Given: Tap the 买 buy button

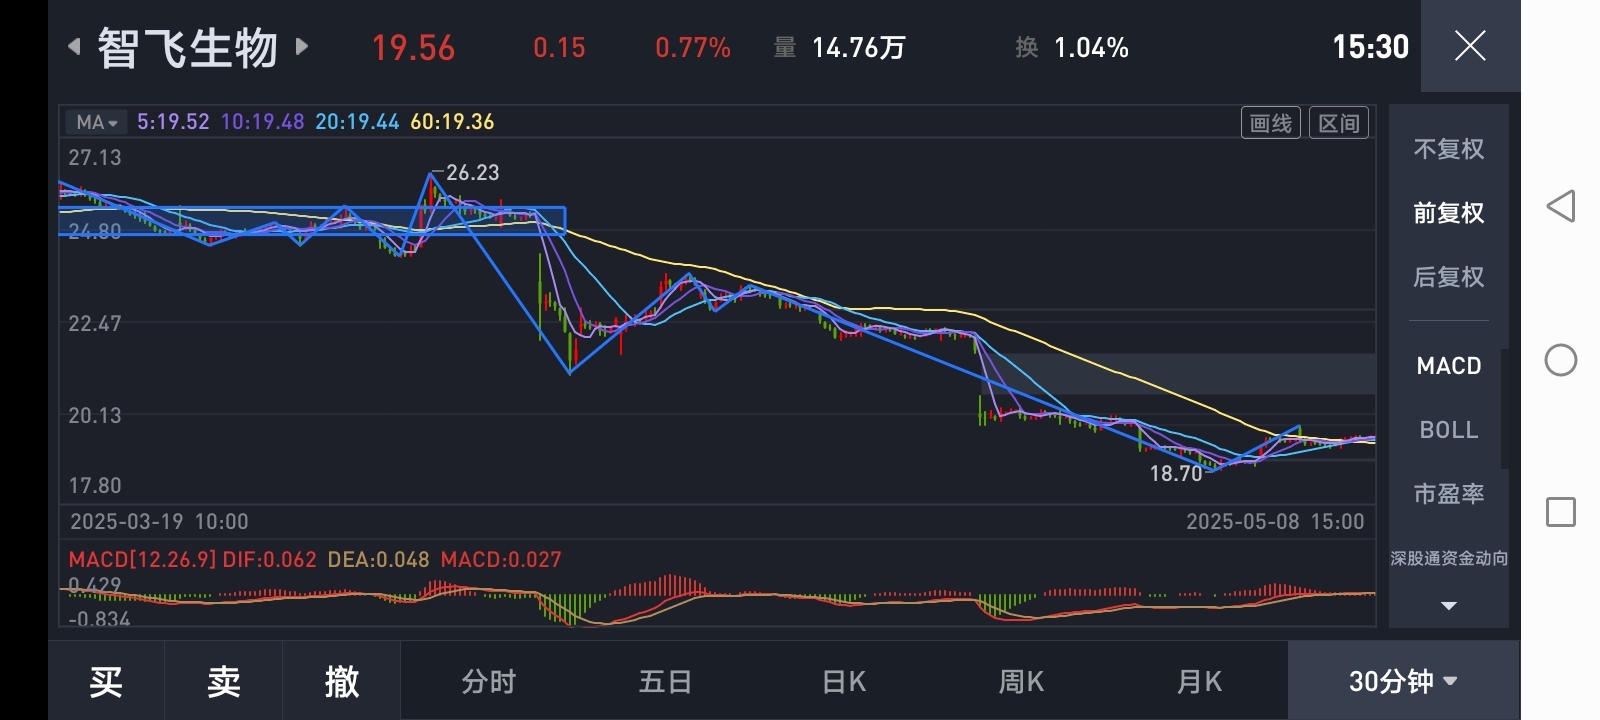Looking at the screenshot, I should click(x=106, y=681).
